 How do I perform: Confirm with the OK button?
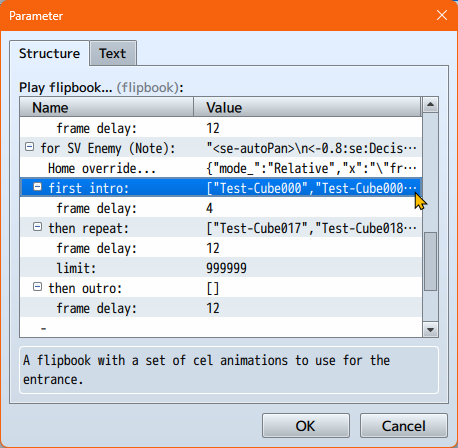[x=305, y=426]
